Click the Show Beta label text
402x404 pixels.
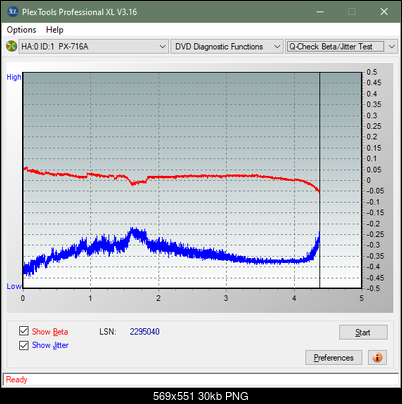click(x=50, y=332)
